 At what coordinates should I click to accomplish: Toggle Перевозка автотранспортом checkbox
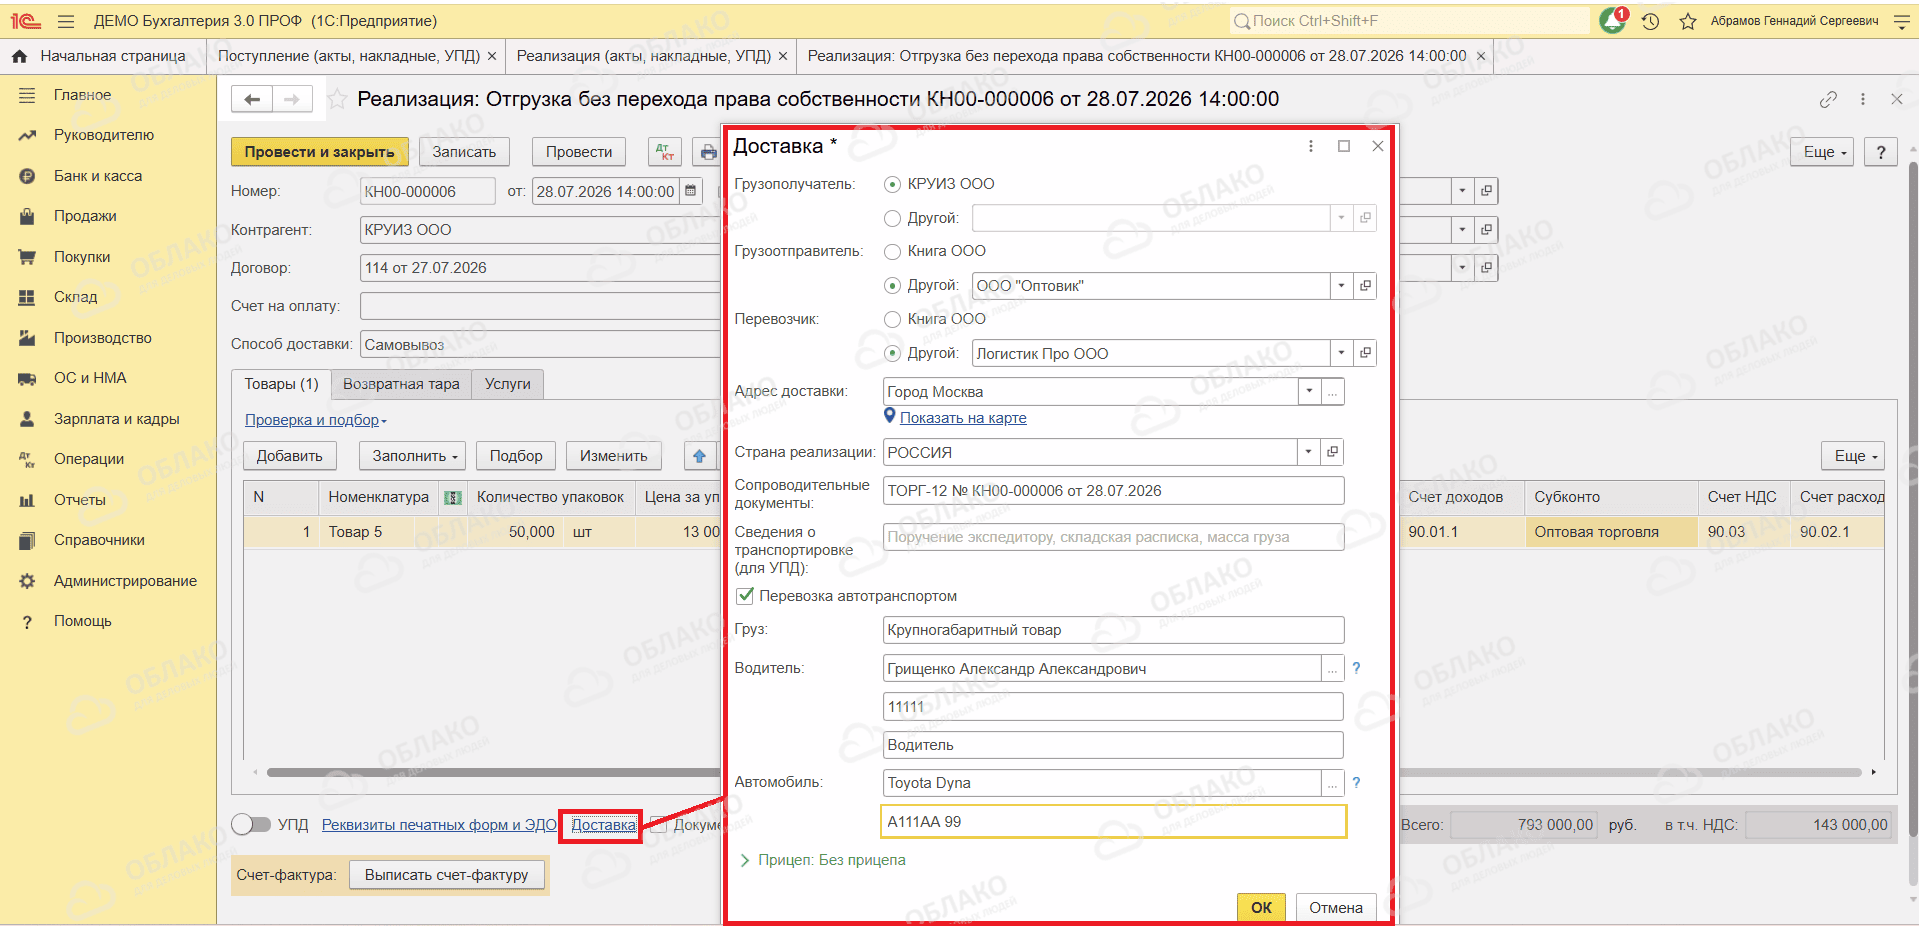(745, 596)
